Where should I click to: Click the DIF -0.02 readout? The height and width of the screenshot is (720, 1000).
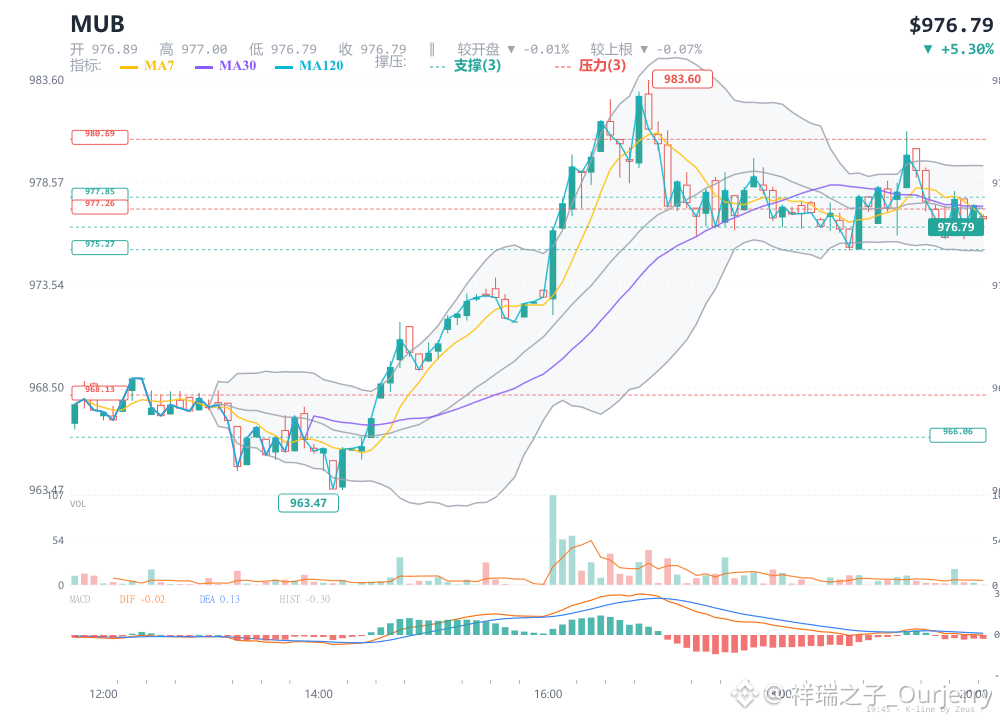pyautogui.click(x=142, y=599)
